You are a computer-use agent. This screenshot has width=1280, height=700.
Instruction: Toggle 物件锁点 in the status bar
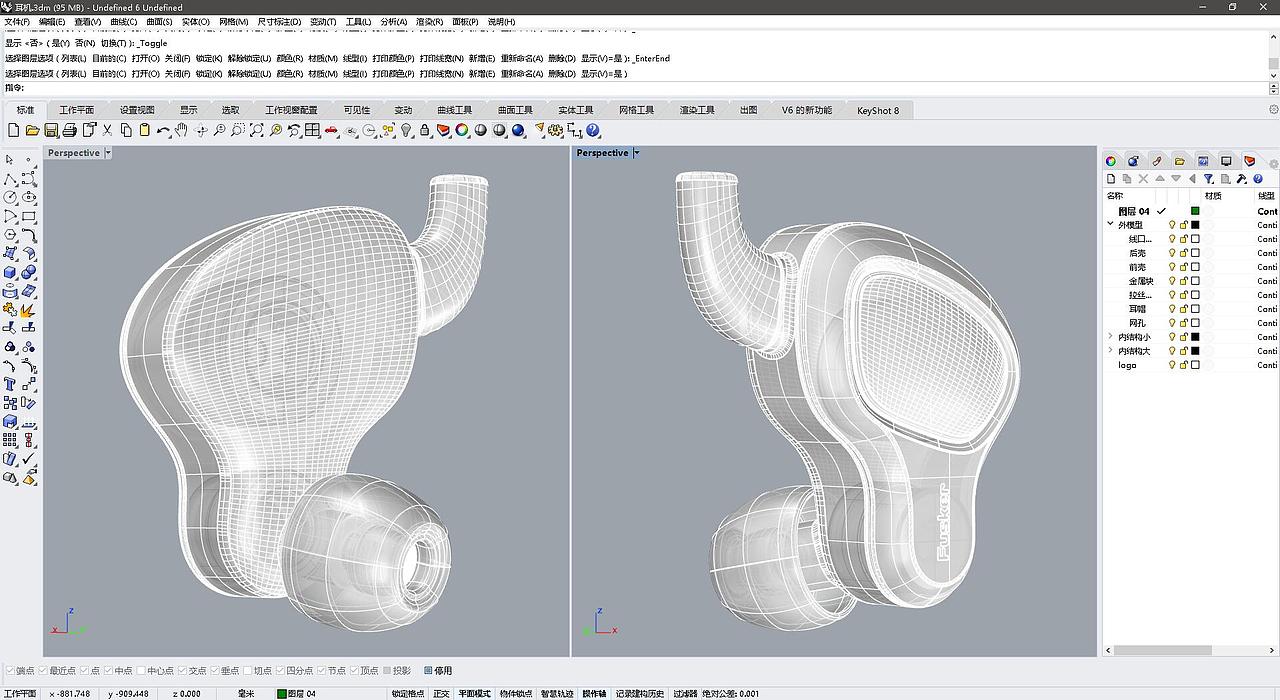pos(516,693)
